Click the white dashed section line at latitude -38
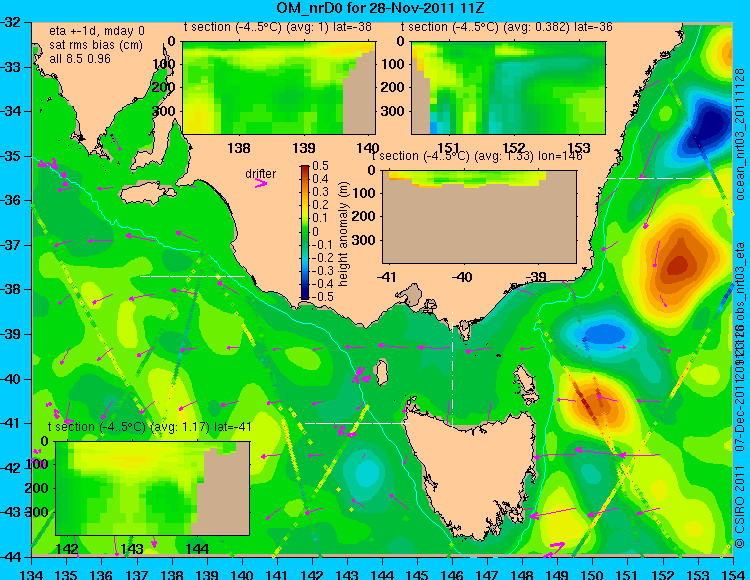The width and height of the screenshot is (750, 580). (x=192, y=276)
